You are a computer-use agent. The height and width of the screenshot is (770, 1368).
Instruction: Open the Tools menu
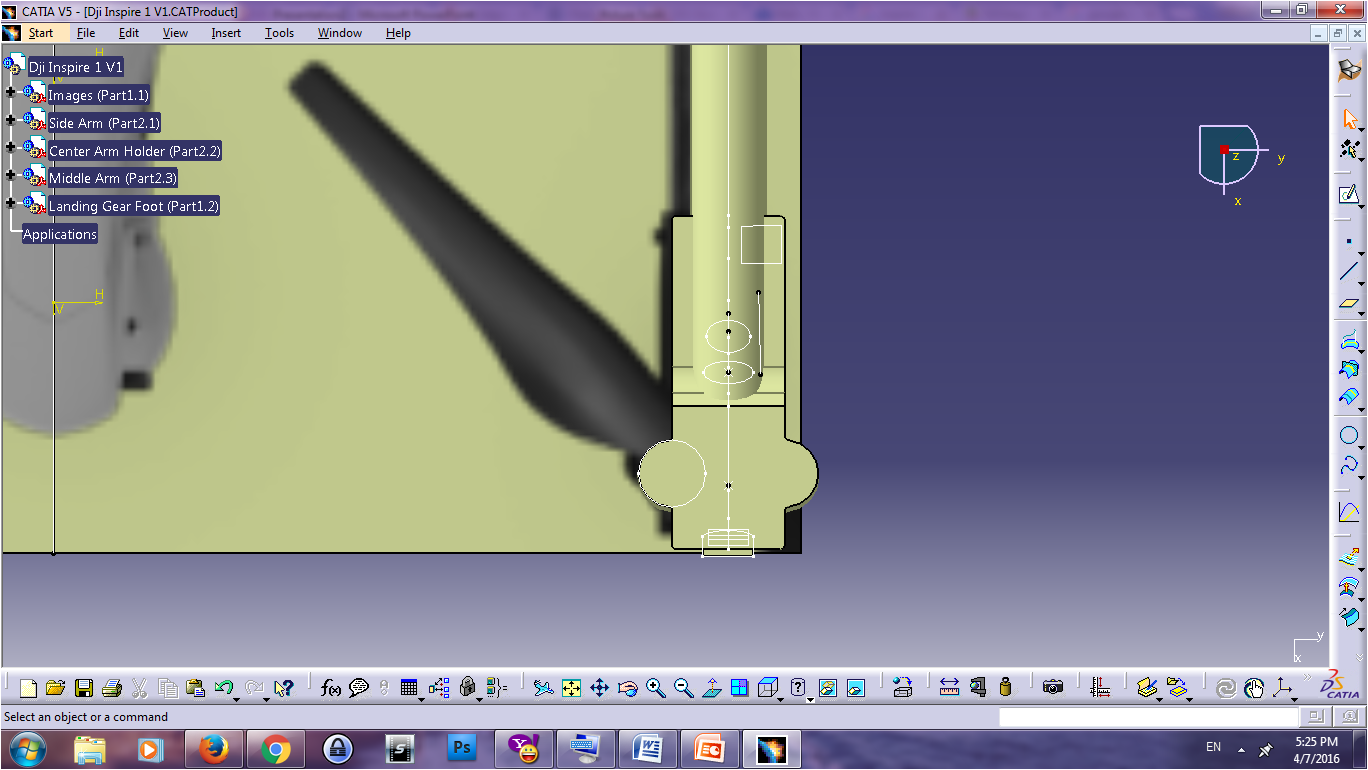(279, 32)
